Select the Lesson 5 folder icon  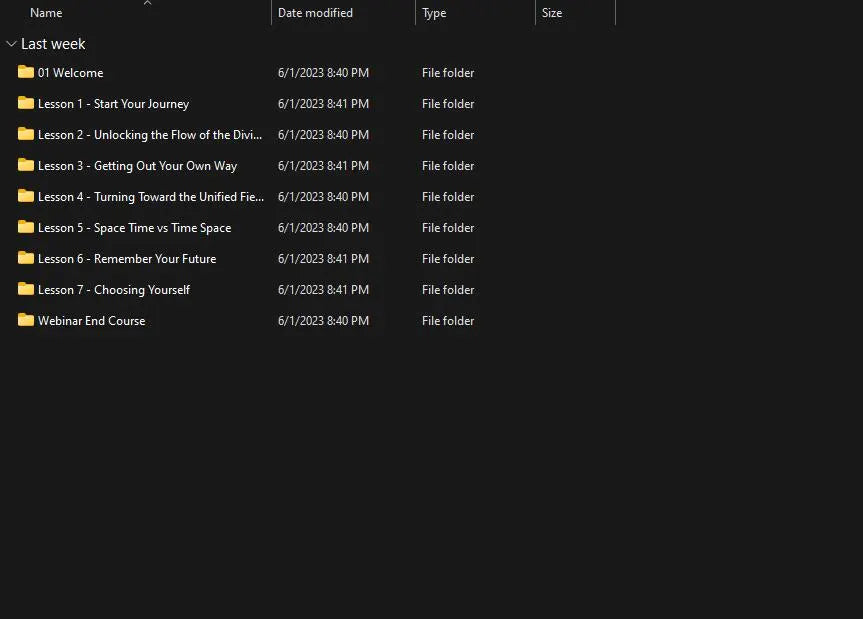[x=26, y=227]
